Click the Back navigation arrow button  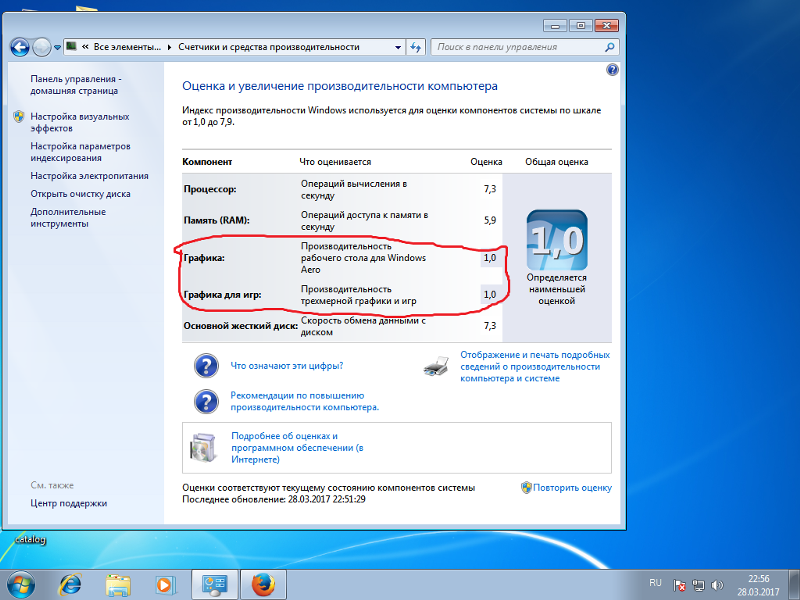[x=20, y=47]
